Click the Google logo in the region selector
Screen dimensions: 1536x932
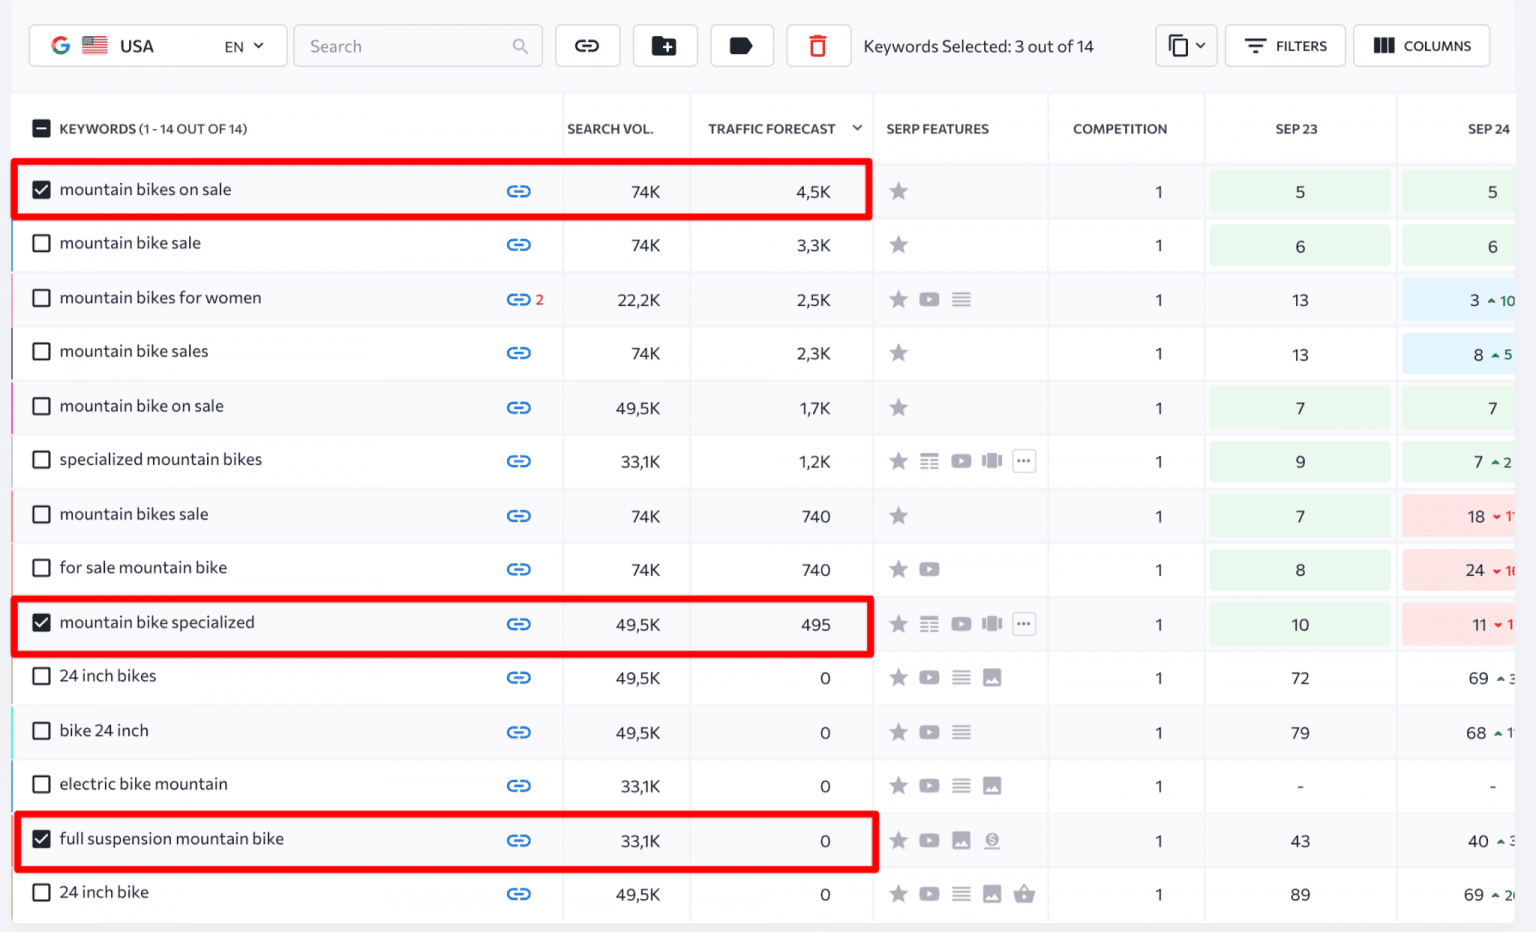pyautogui.click(x=60, y=45)
